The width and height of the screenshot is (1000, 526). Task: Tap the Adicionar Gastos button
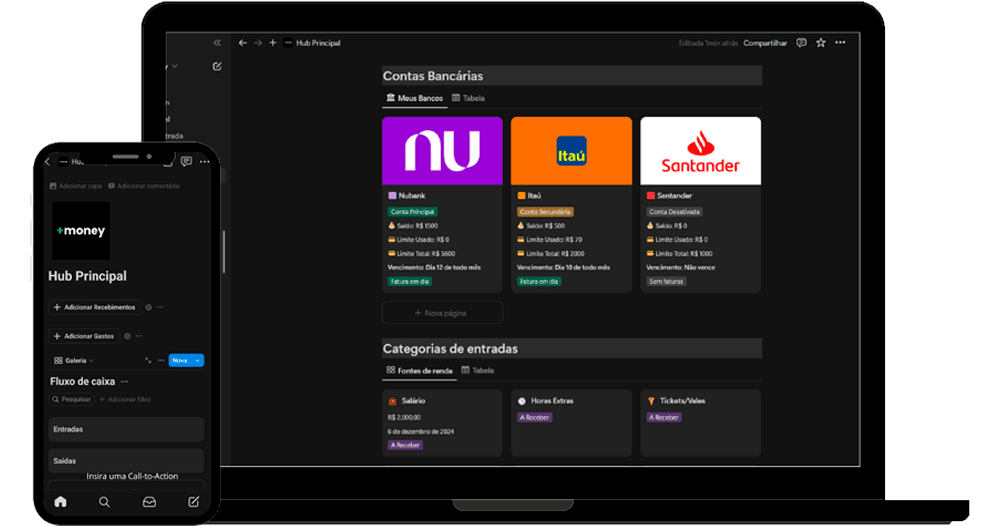(84, 336)
